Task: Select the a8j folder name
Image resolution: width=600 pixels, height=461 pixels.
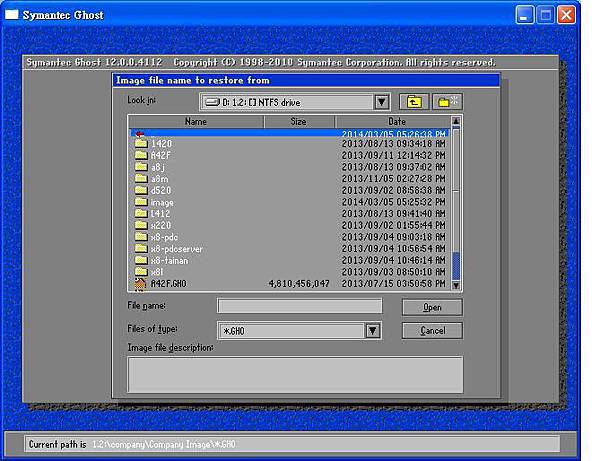Action: click(x=158, y=167)
